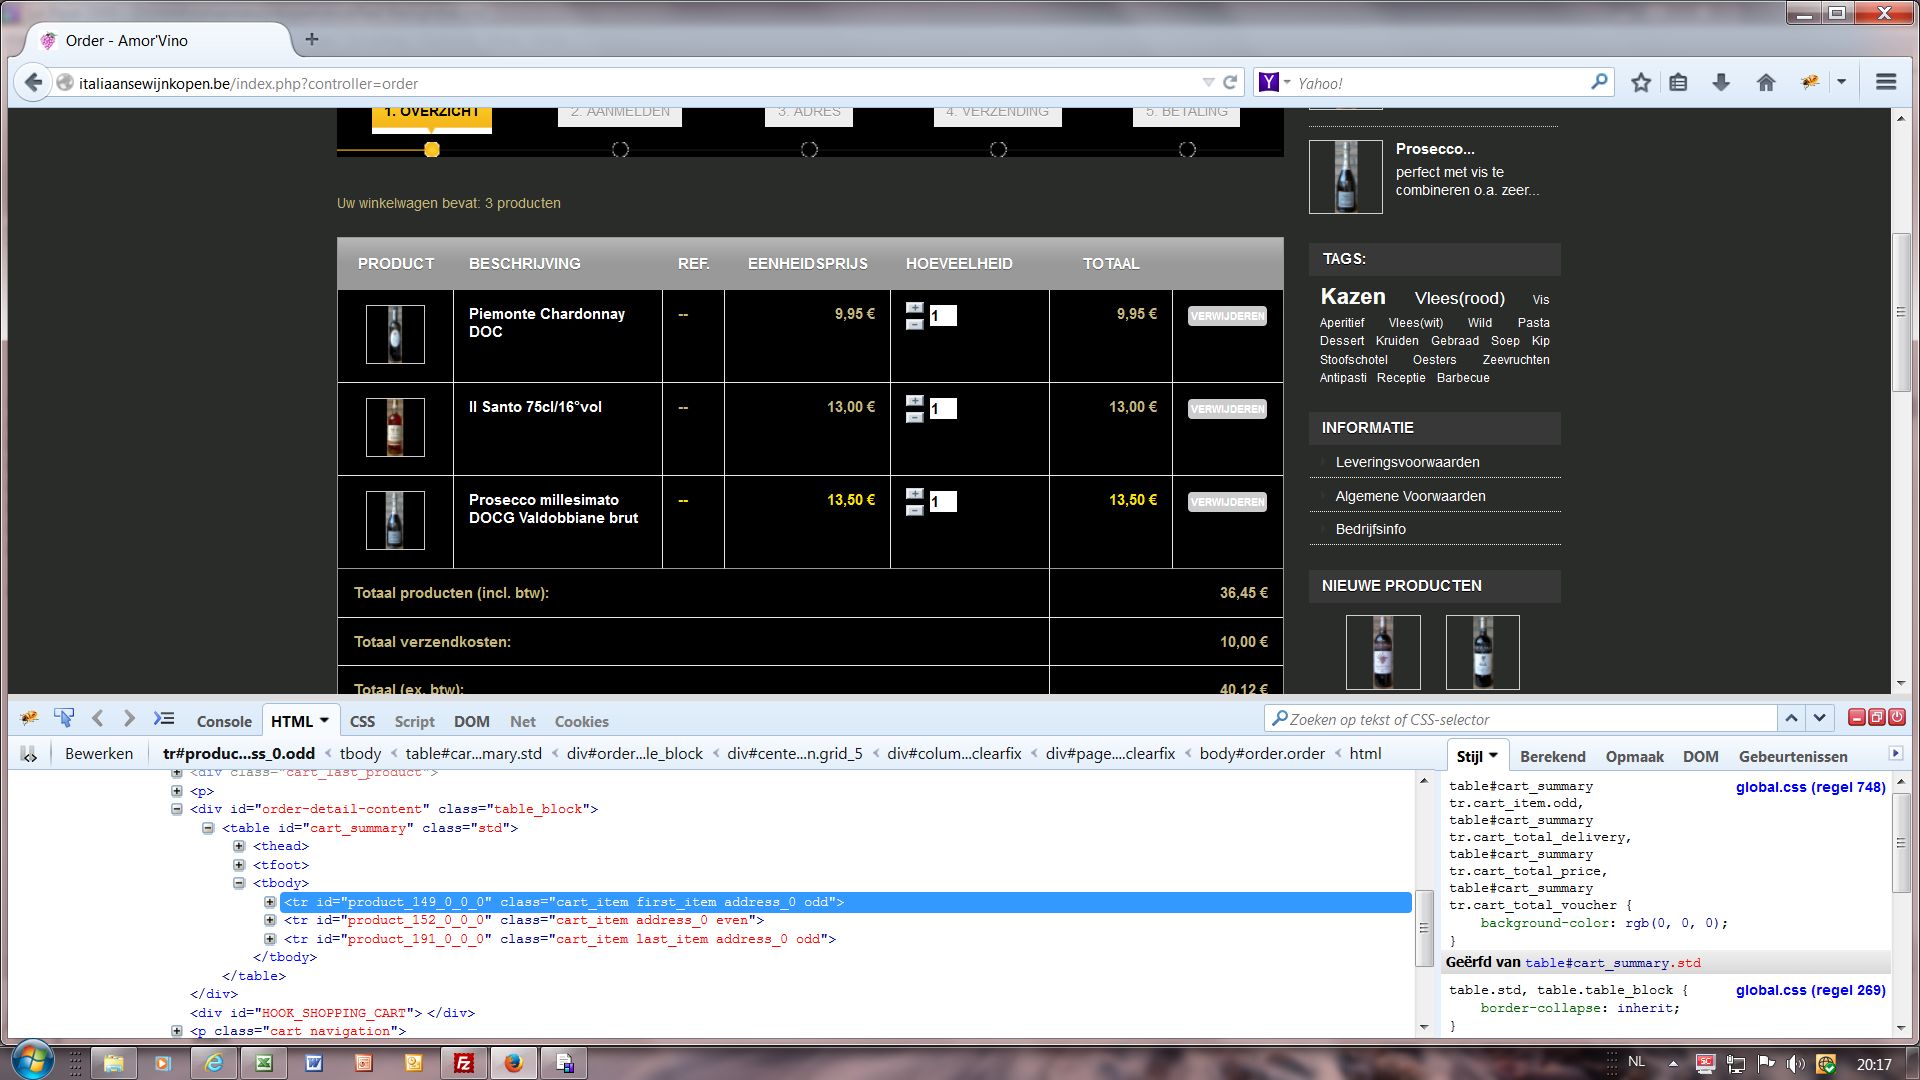Click the Firefox home icon
Viewport: 1920px width, 1080px height.
coord(1766,83)
